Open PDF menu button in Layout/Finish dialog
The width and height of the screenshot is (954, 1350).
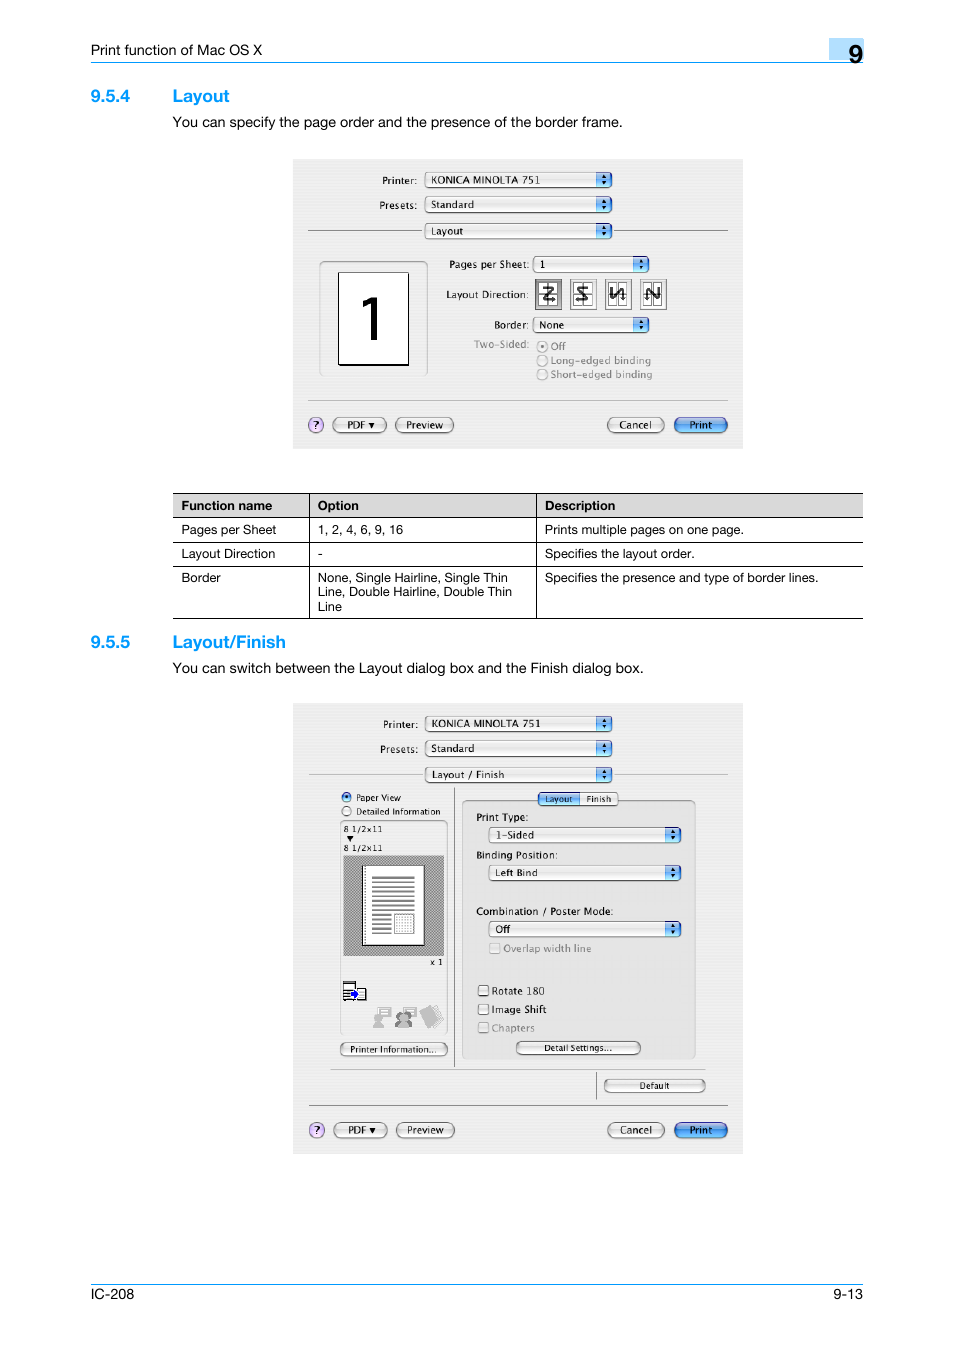(x=361, y=1130)
